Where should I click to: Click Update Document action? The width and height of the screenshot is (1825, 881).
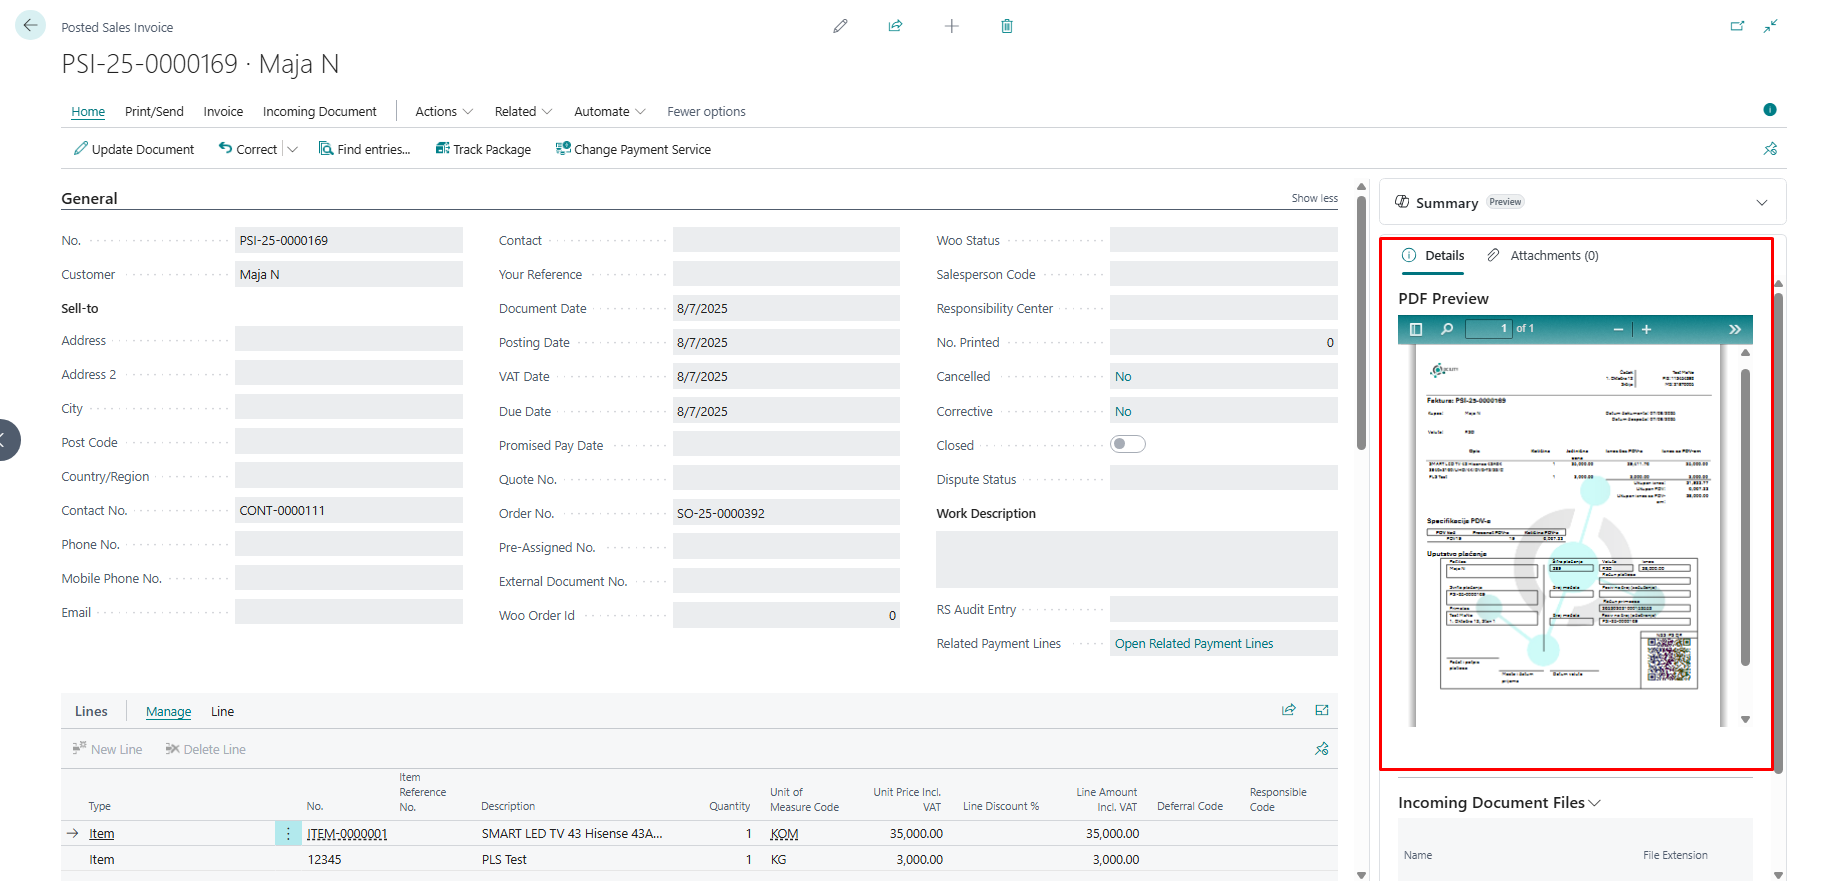[x=134, y=149]
